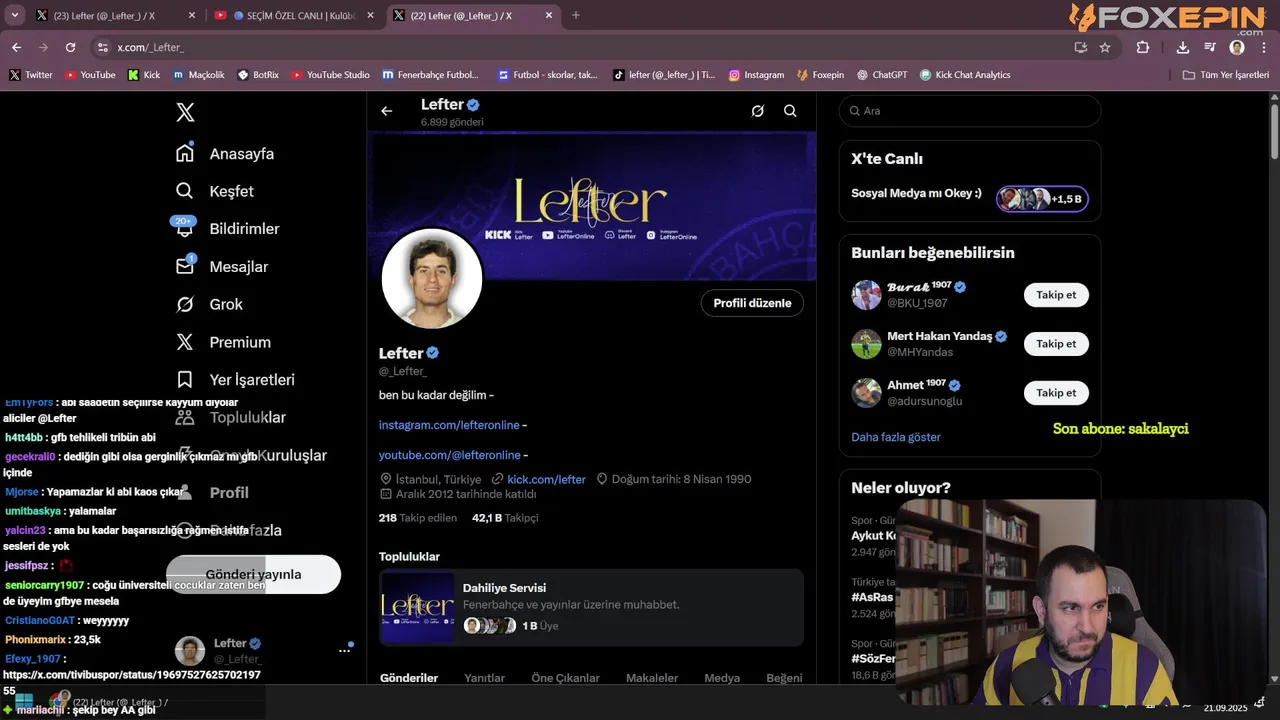Join Sosyal Medya mı Okey live listeners
1280x720 pixels.
click(1042, 199)
